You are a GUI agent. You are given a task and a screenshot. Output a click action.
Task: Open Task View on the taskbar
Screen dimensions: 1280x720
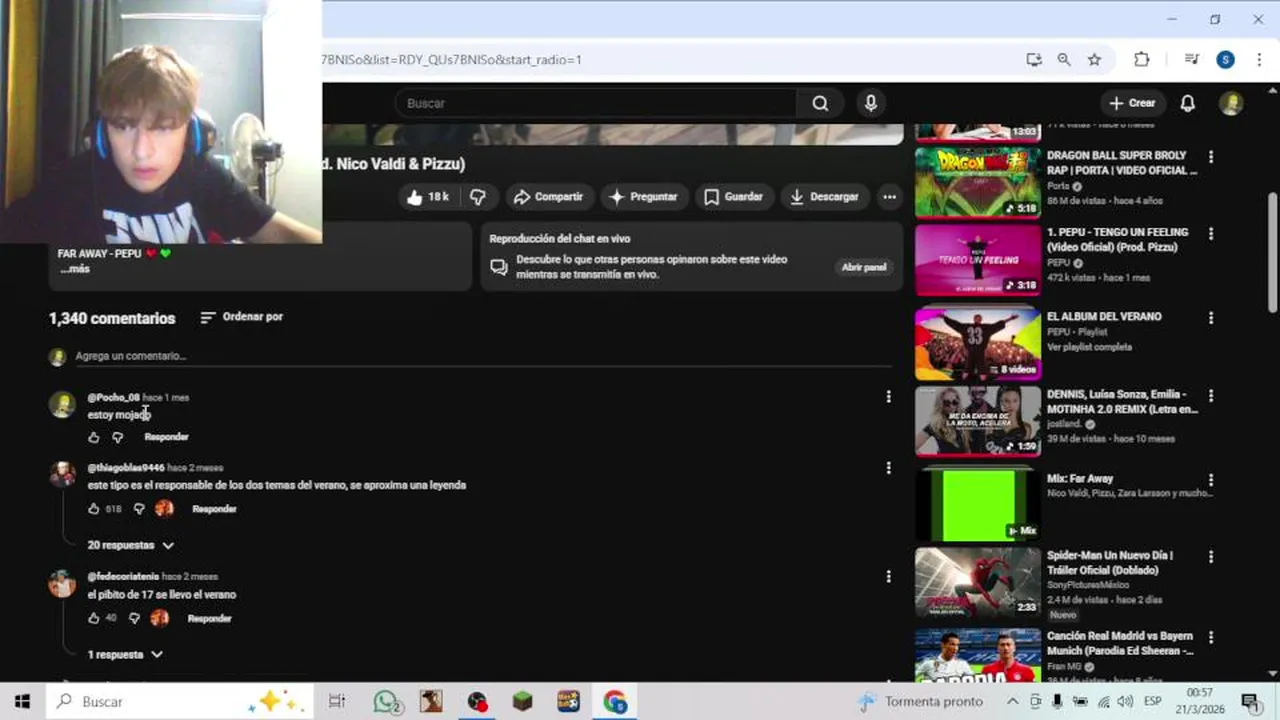click(337, 701)
